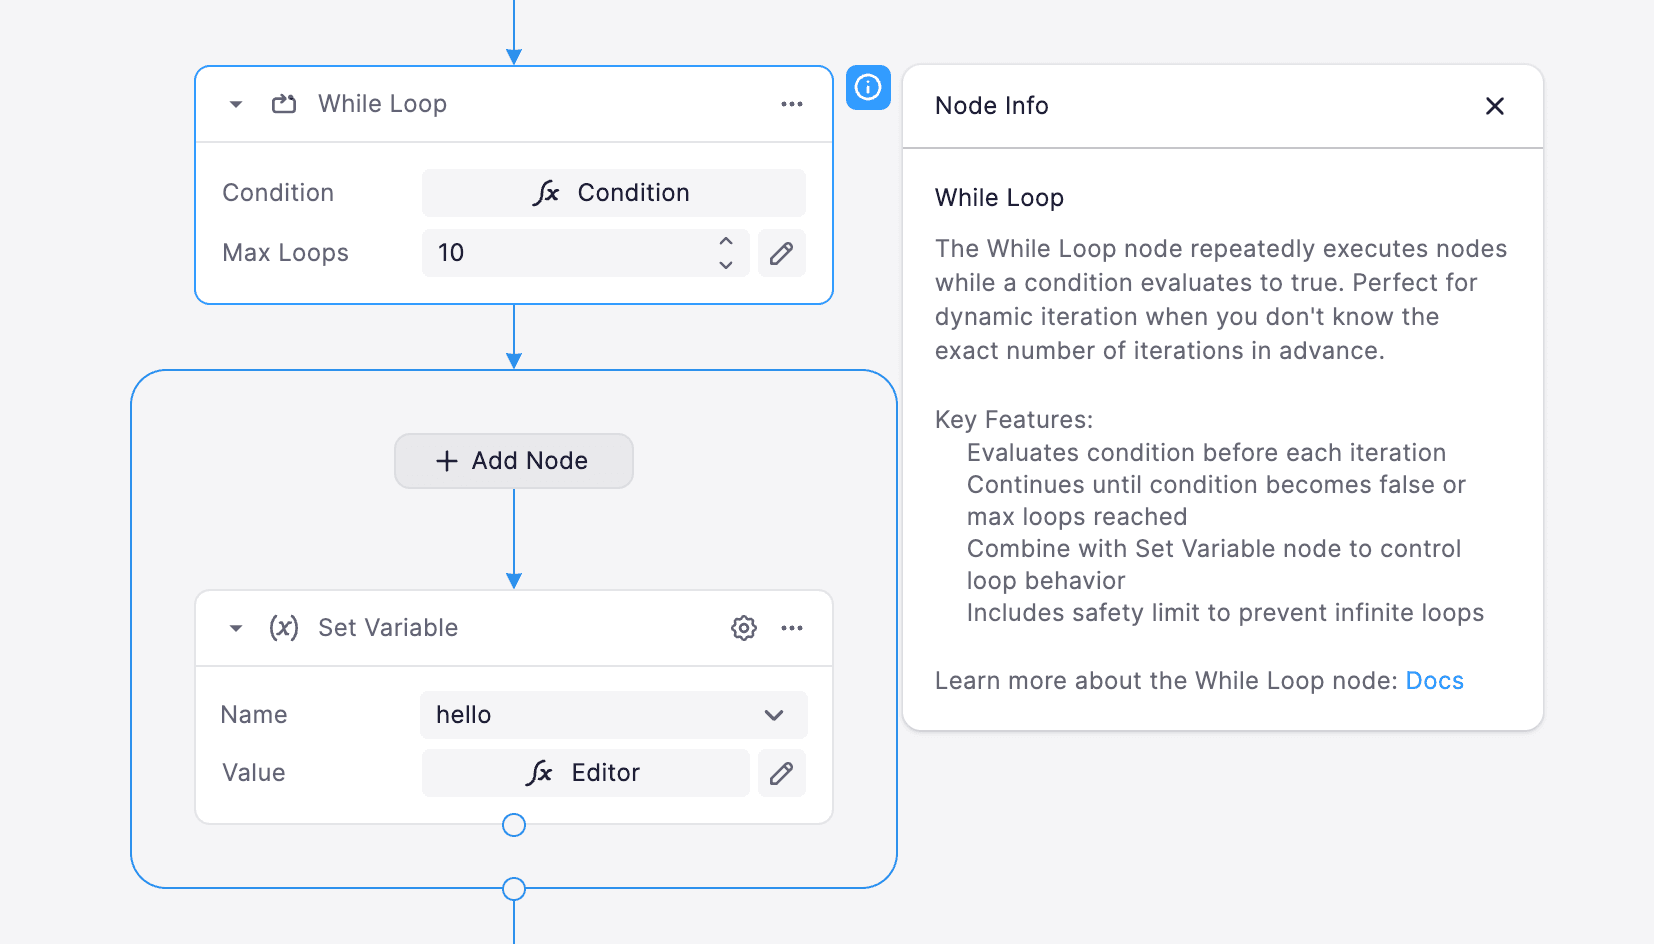Collapse the While Loop node
This screenshot has width=1654, height=944.
pos(235,103)
